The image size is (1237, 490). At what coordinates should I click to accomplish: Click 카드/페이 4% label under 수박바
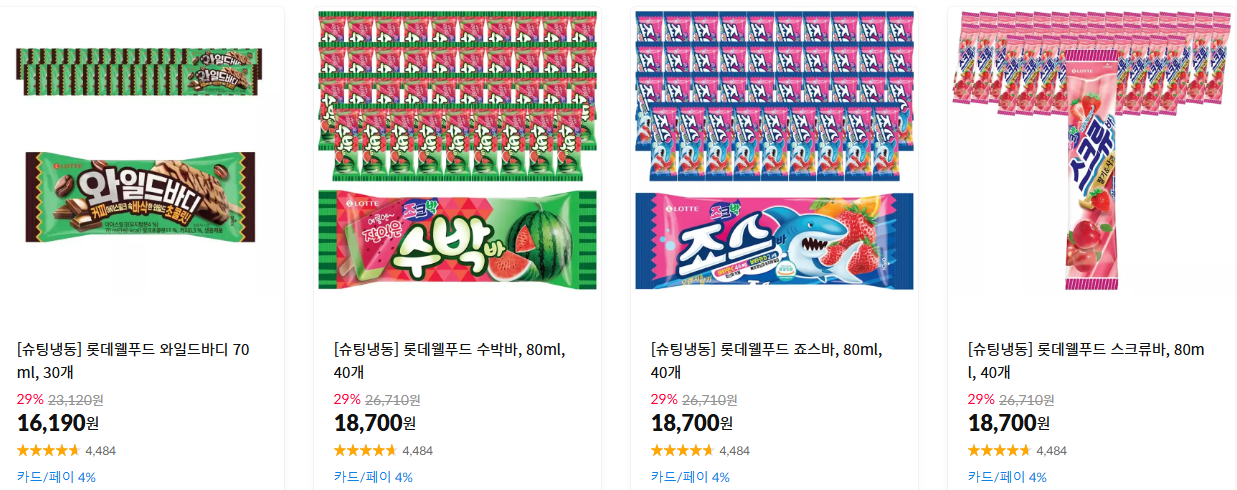click(x=373, y=477)
